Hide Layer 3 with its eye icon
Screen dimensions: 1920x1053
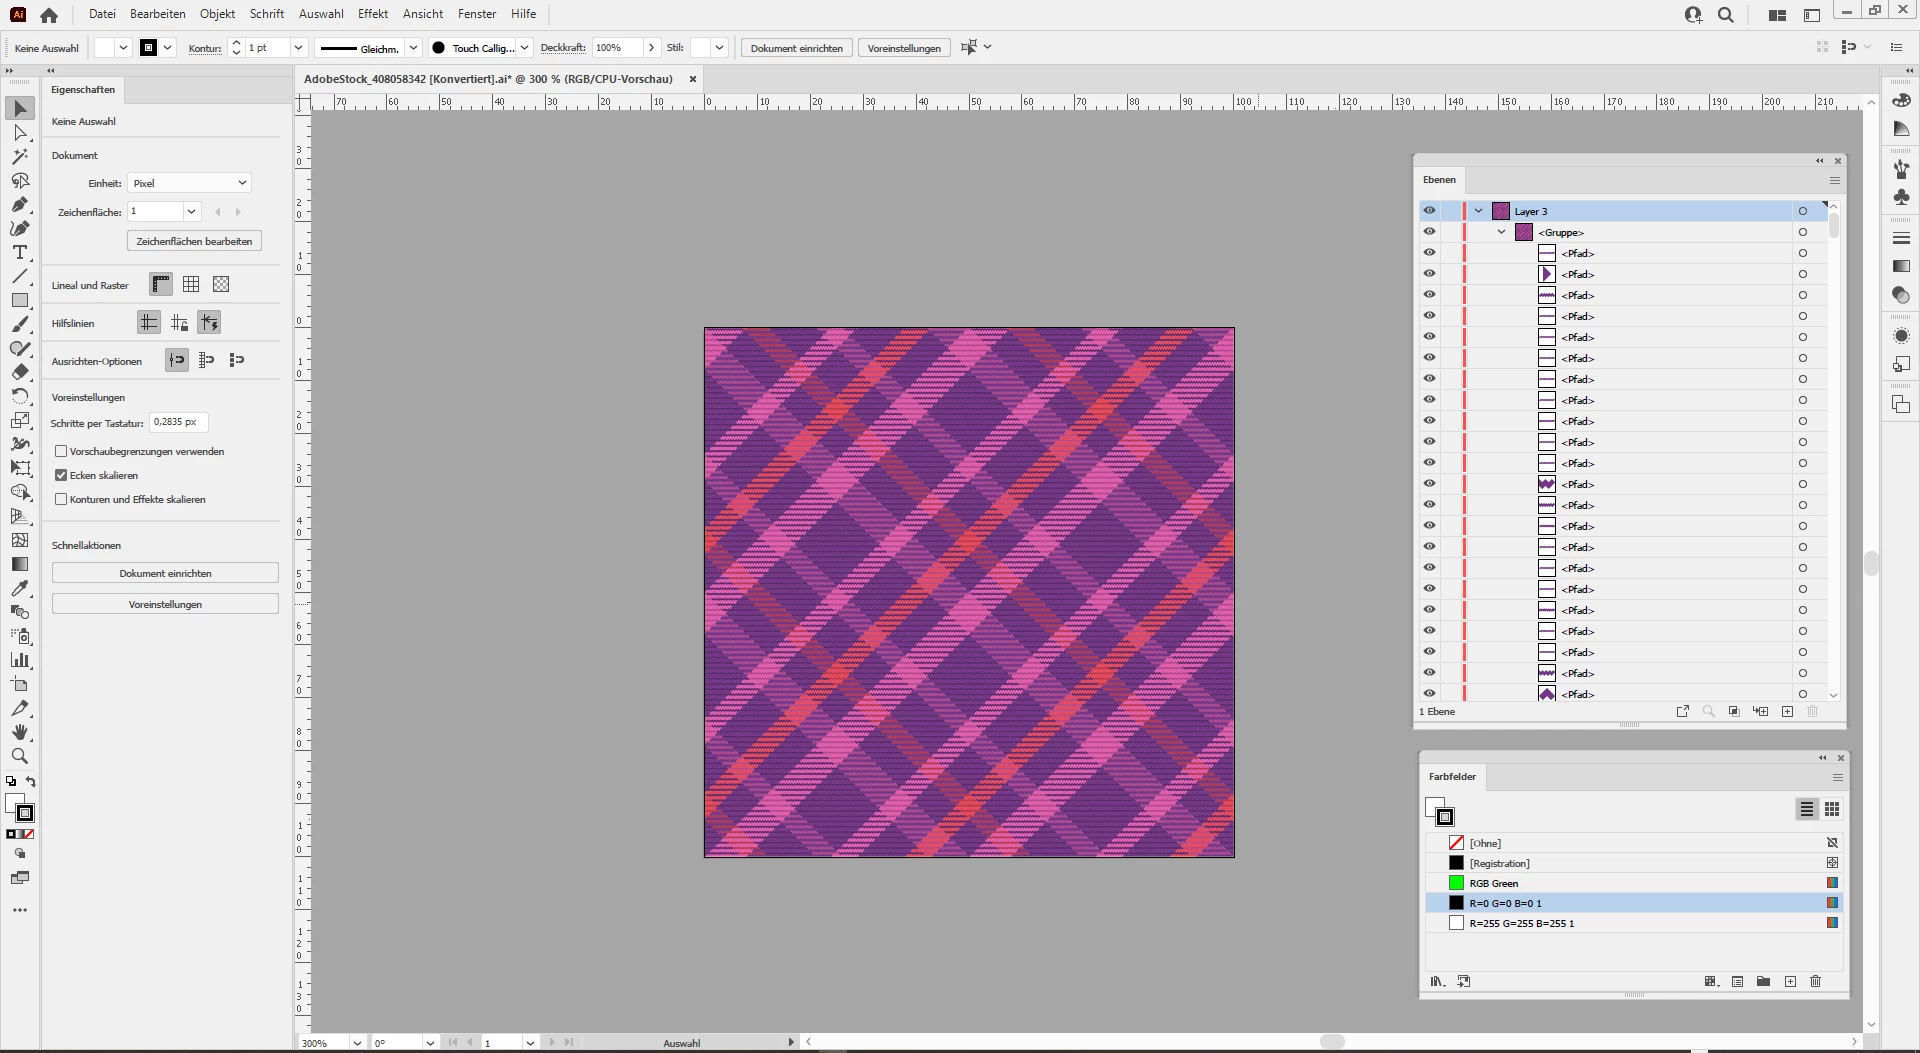(x=1429, y=211)
